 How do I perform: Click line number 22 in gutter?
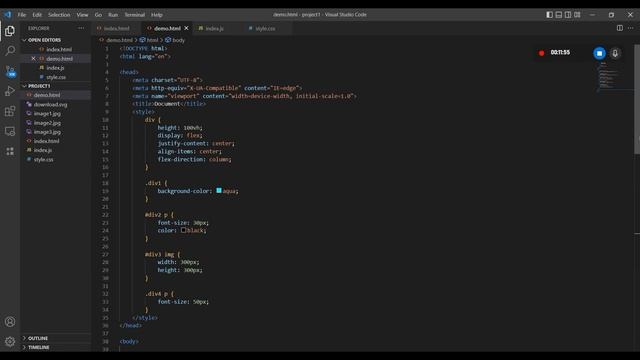(x=106, y=215)
